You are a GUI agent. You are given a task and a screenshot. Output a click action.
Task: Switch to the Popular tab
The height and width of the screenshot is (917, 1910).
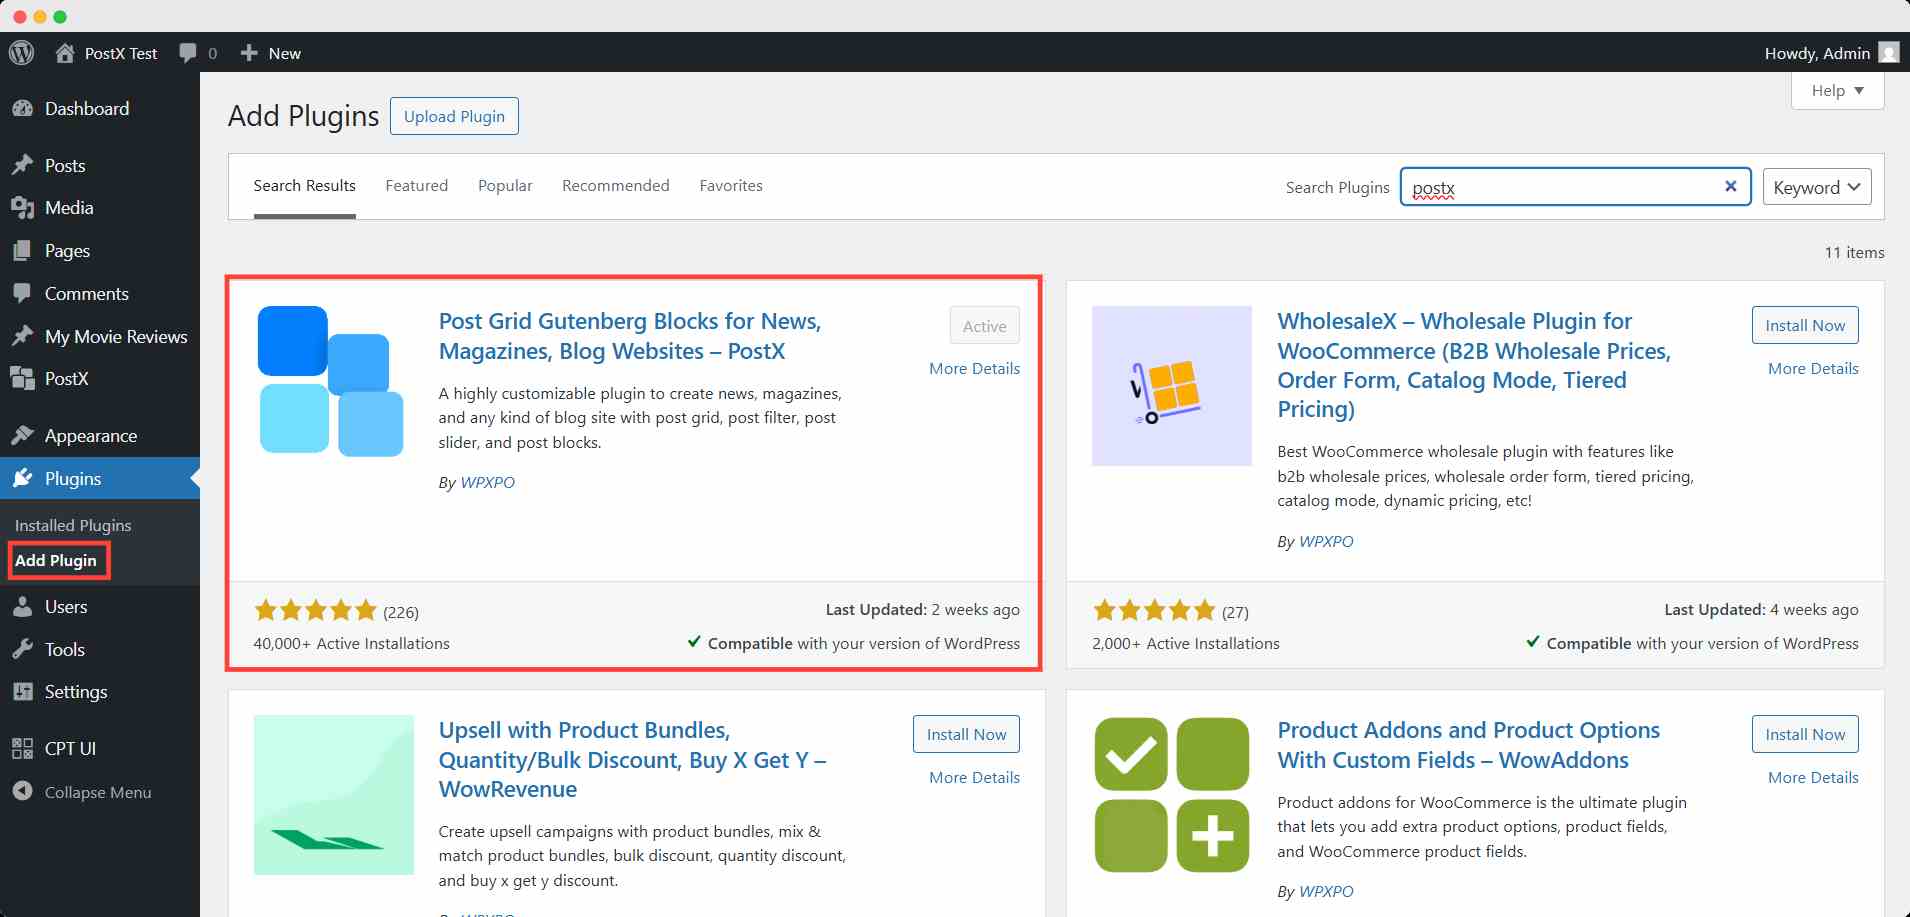[x=505, y=186]
